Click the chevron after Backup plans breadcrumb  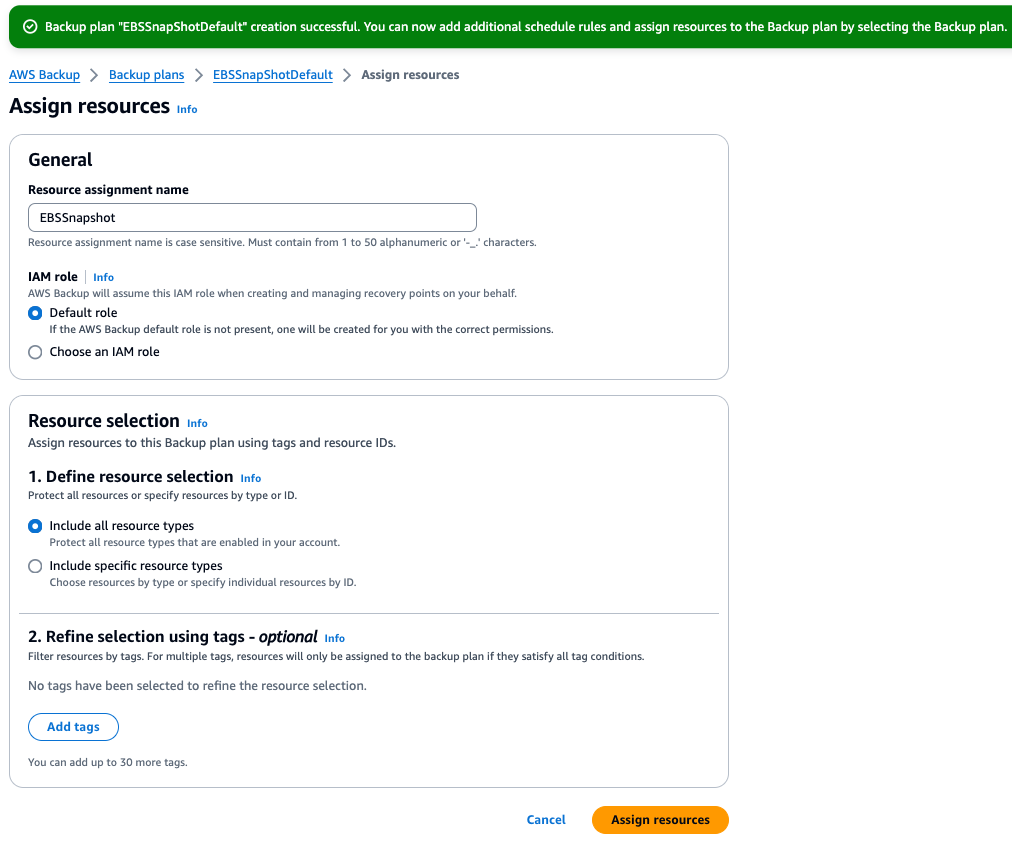(197, 74)
